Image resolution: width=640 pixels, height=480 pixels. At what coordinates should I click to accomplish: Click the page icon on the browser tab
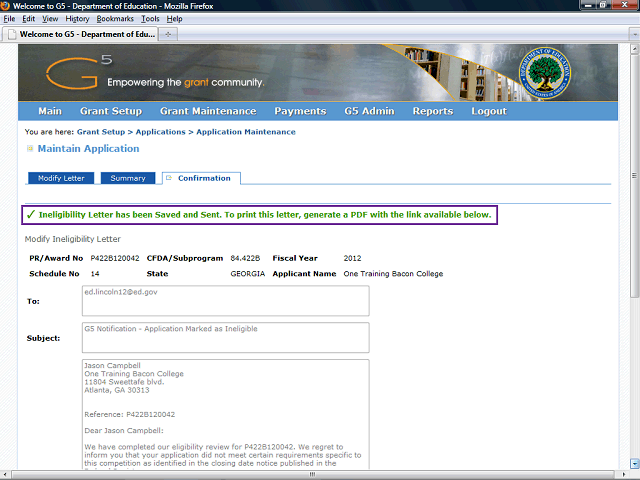[12, 34]
